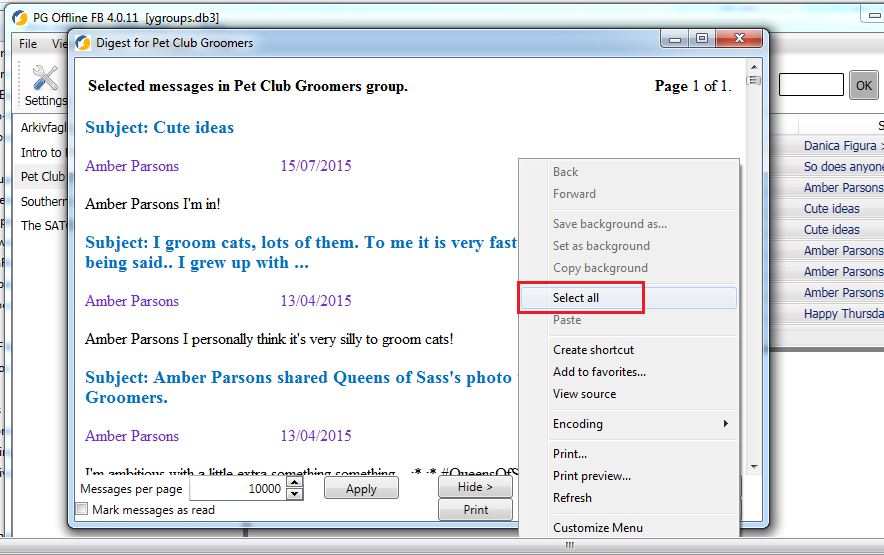Screen dimensions: 884x555
Task: Choose Refresh in the context menu
Action: click(x=572, y=497)
